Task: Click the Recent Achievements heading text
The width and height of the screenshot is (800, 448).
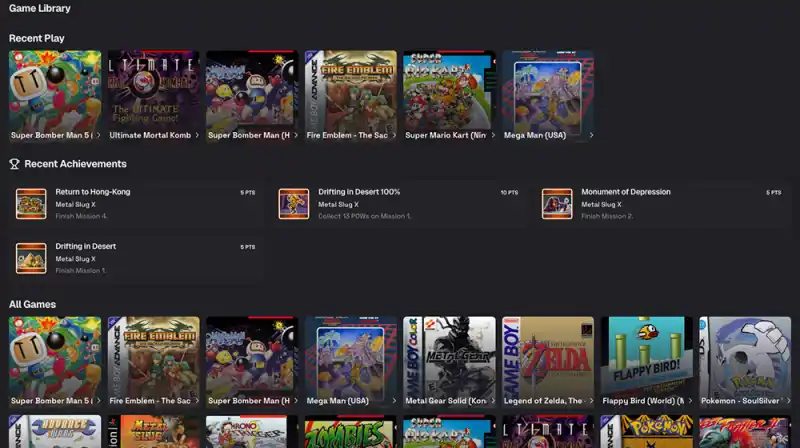Action: (x=76, y=164)
